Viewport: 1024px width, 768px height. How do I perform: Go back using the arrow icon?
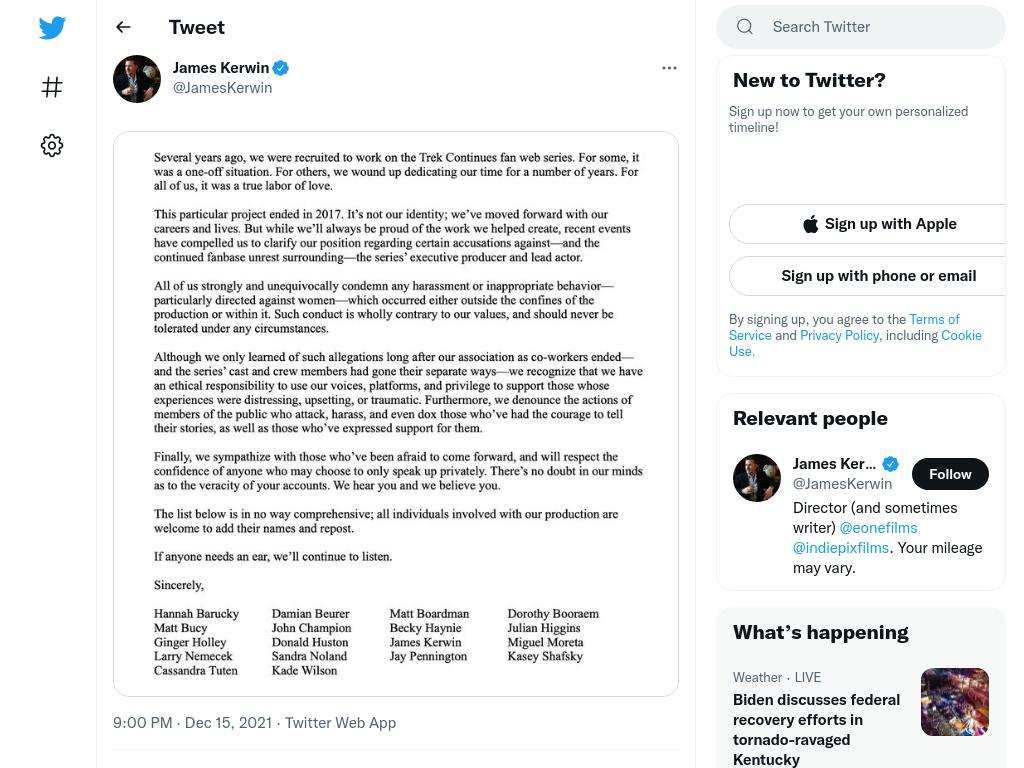pyautogui.click(x=123, y=27)
